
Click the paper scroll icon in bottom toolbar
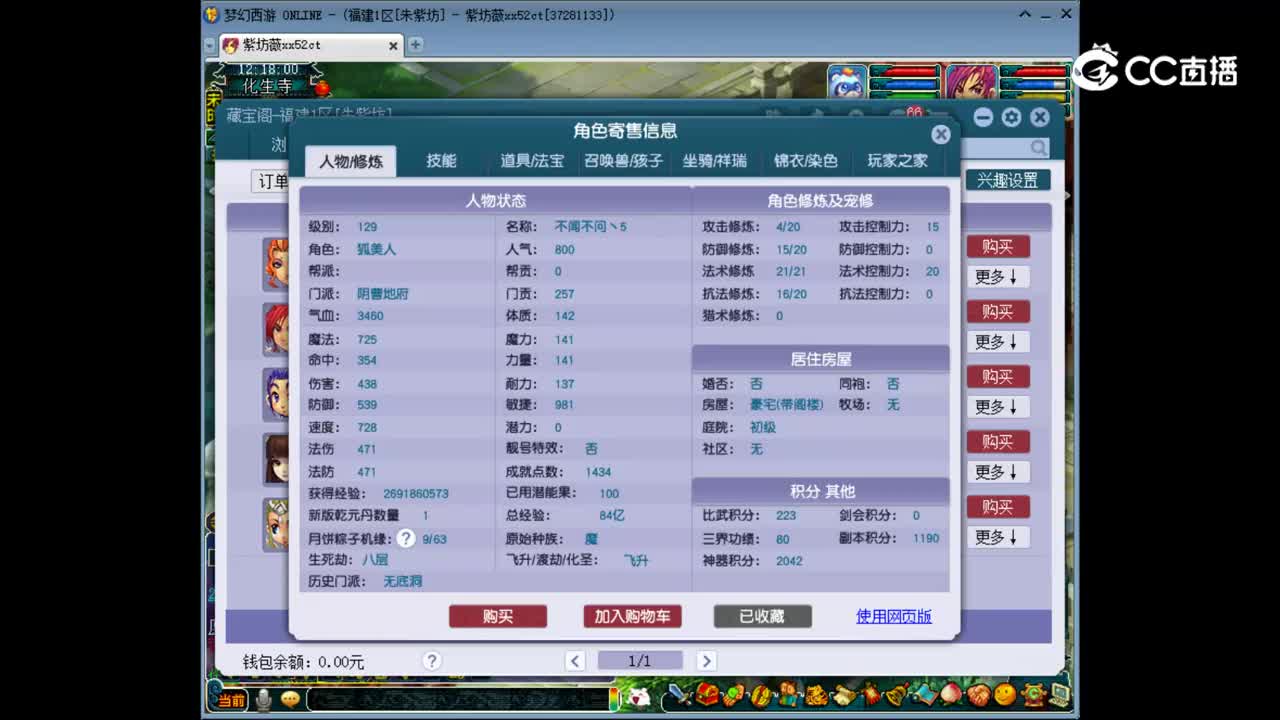[844, 694]
